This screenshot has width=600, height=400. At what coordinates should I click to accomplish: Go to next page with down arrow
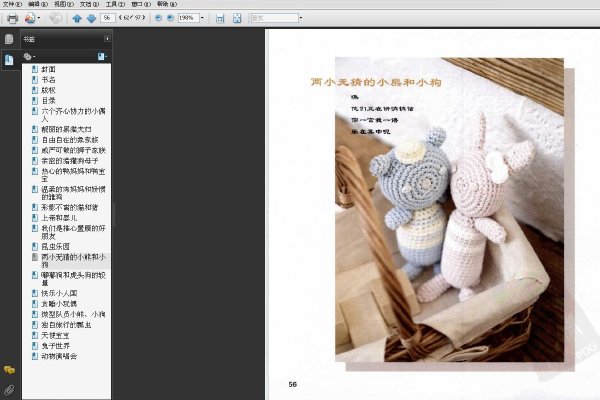click(x=91, y=18)
